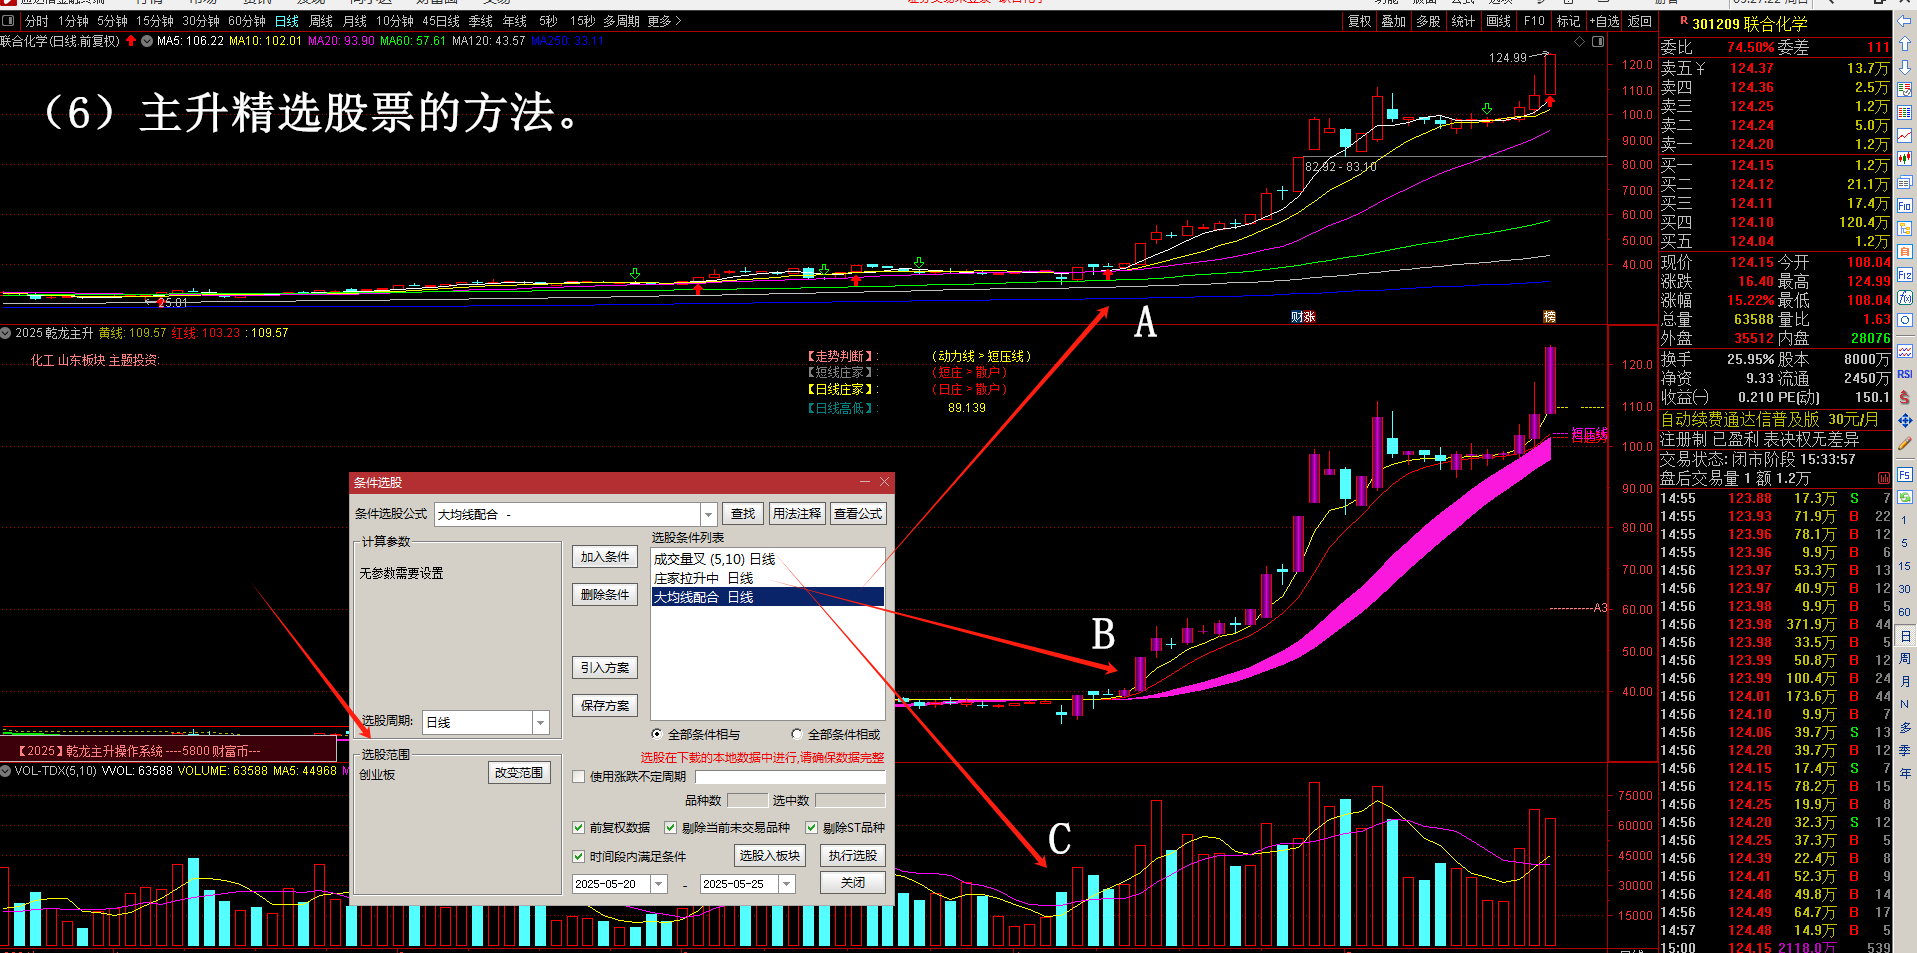Click the grey circle icon beside 2025 乾龙主升
1917x953 pixels.
6,333
